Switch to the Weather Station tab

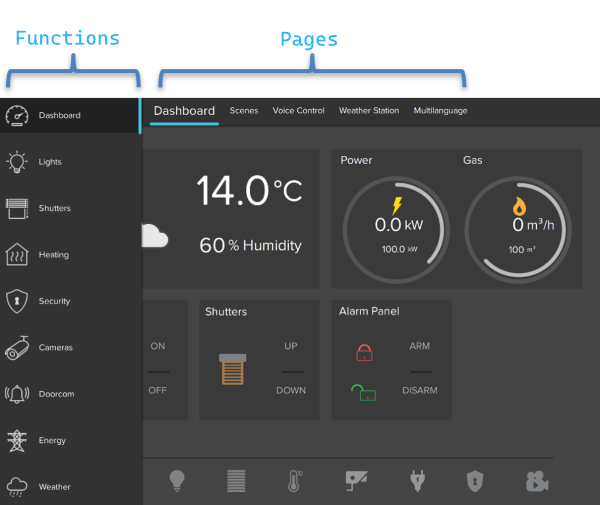point(369,111)
